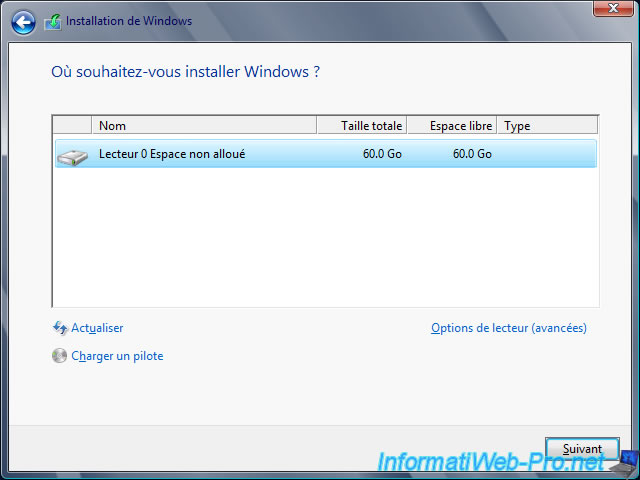This screenshot has height=480, width=640.
Task: Click the hard drive icon for Lecteur 0
Action: pos(73,157)
